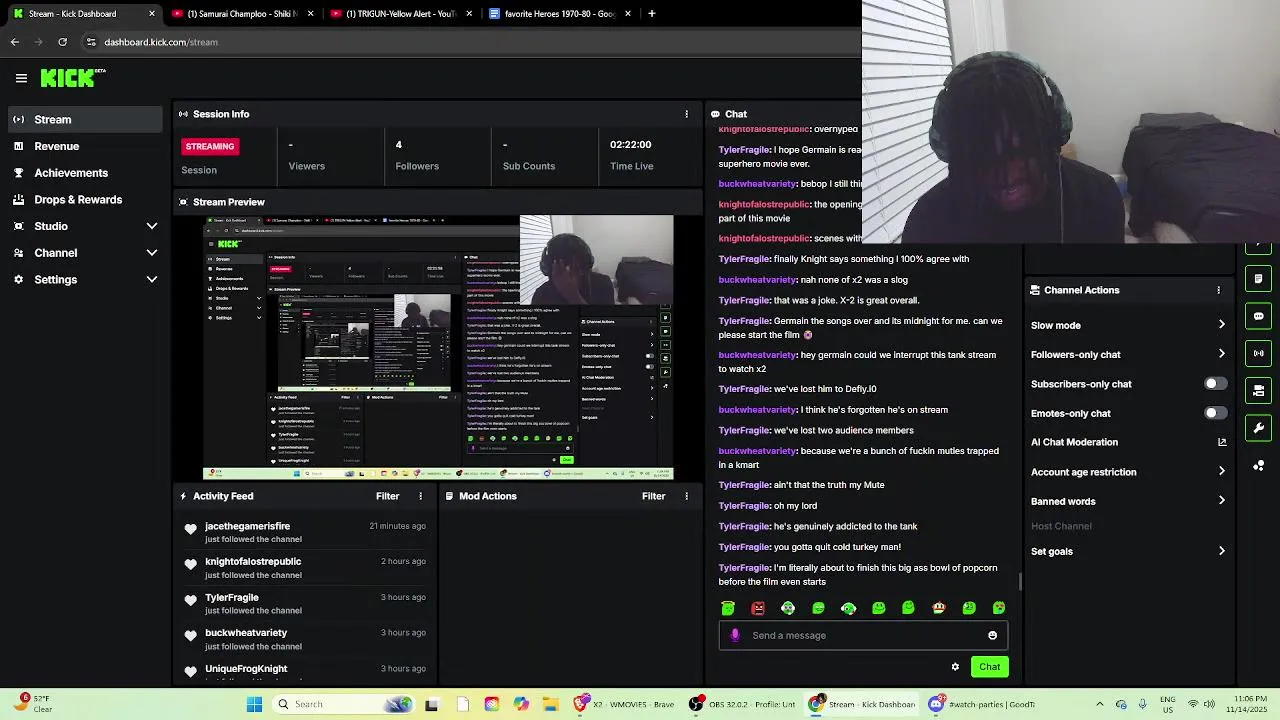Image resolution: width=1280 pixels, height=720 pixels.
Task: Open Windows Start menu
Action: [x=254, y=704]
